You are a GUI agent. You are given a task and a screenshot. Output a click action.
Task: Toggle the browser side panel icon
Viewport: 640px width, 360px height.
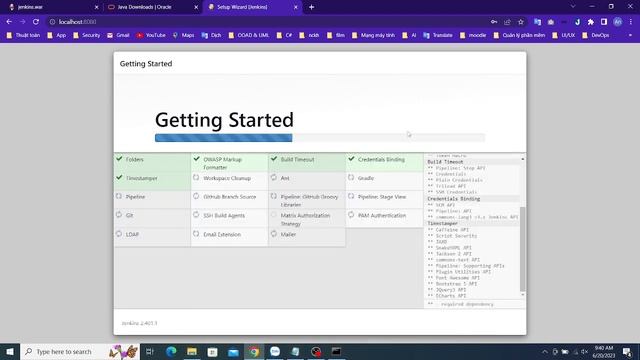tap(604, 22)
